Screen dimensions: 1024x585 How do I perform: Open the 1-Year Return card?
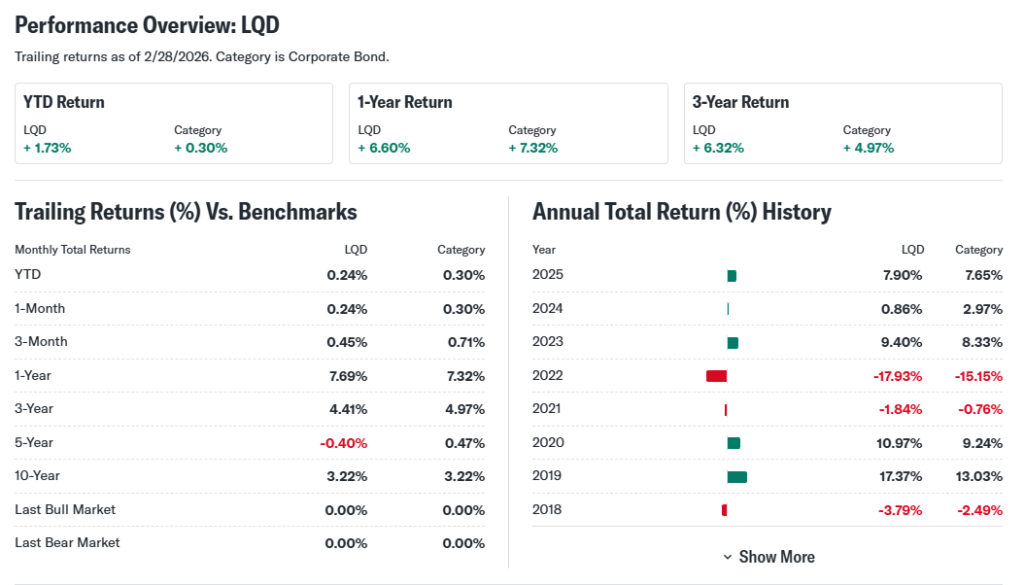(x=508, y=123)
